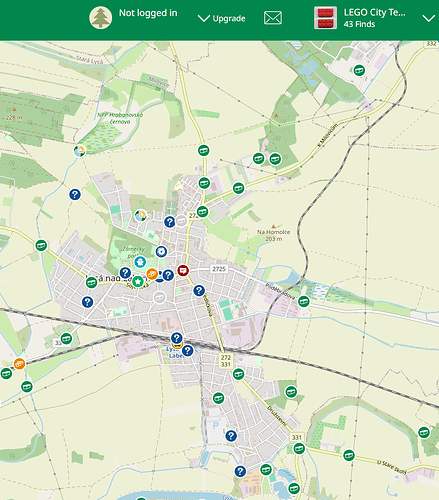Open traditional cache right of the southernmost mystery cache

click(266, 470)
